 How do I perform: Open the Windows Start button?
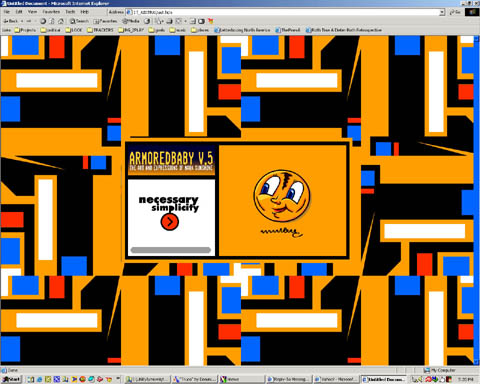pos(11,379)
